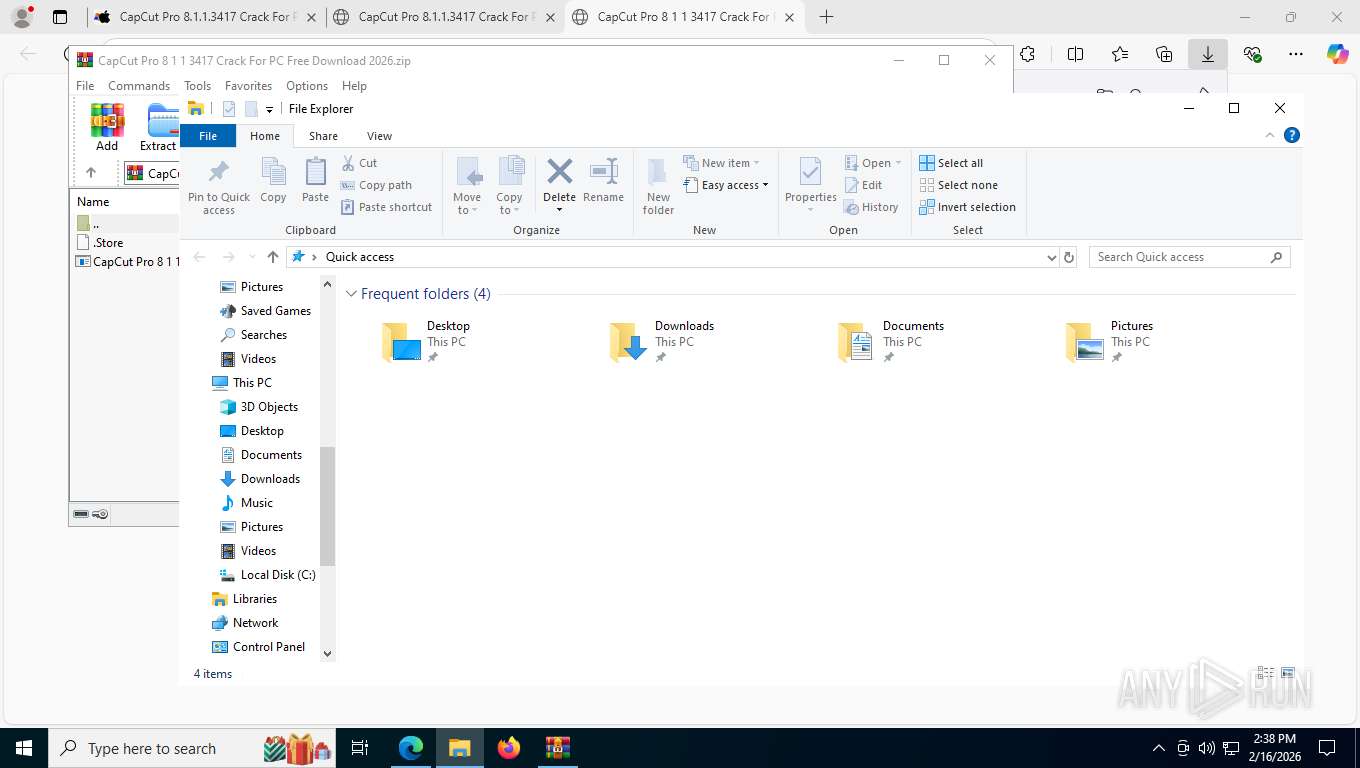Open WinRAR Commands menu

(139, 86)
